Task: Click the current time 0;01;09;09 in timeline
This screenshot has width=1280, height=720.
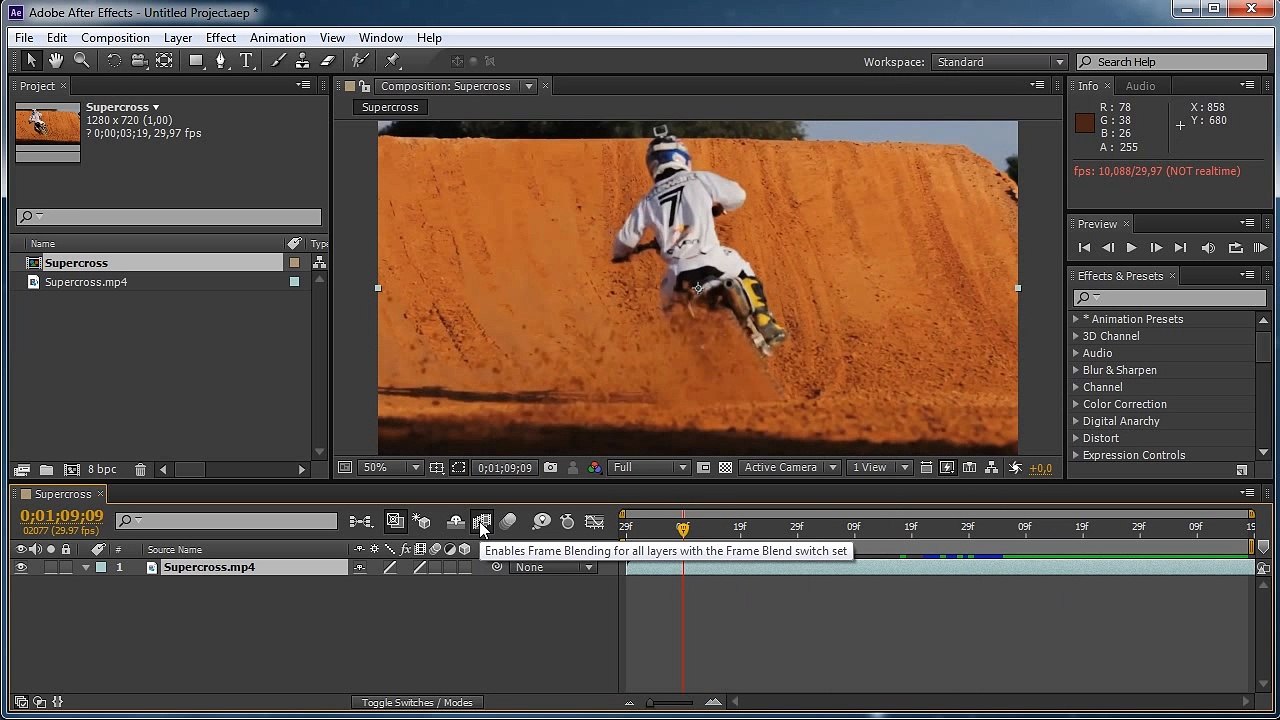Action: (62, 516)
